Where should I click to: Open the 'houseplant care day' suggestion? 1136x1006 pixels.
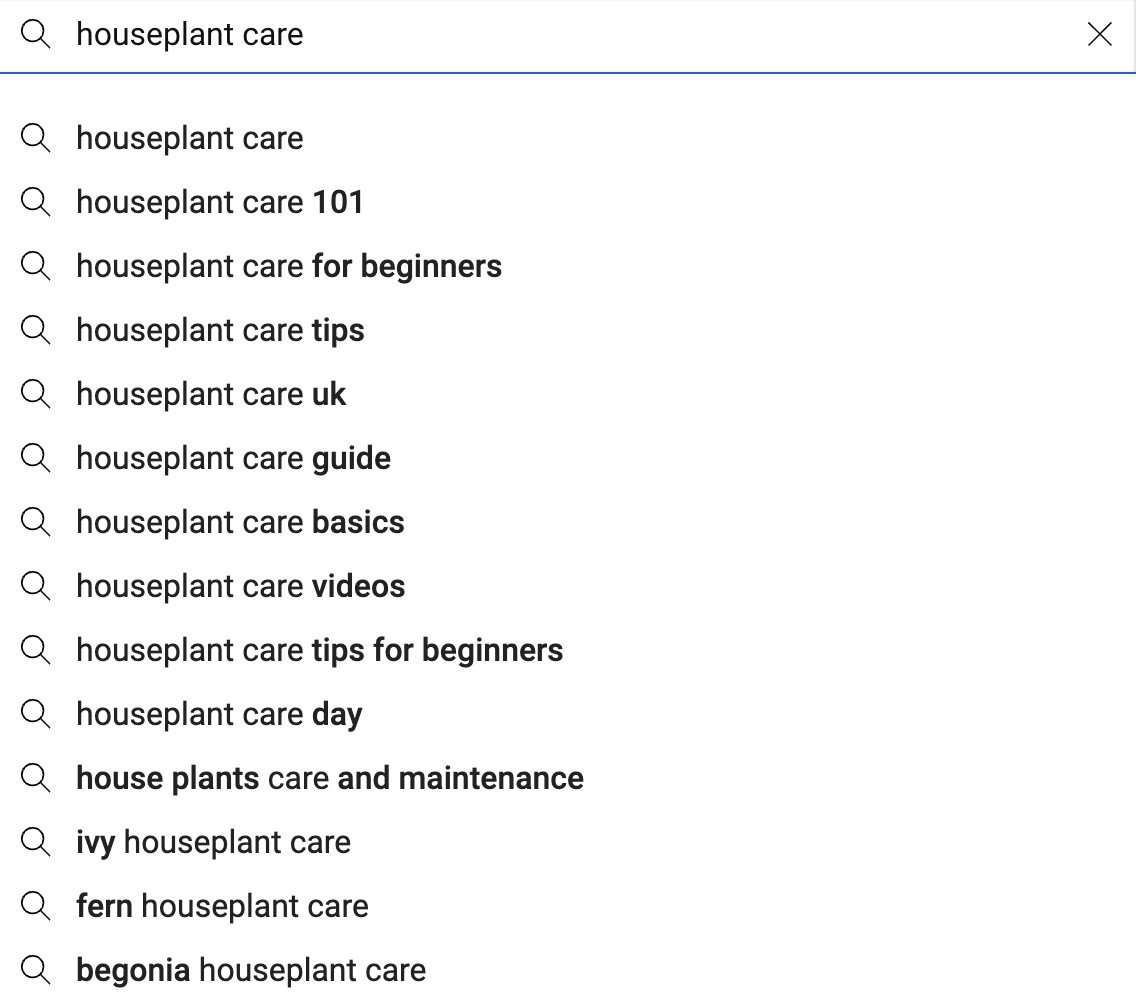[x=218, y=714]
